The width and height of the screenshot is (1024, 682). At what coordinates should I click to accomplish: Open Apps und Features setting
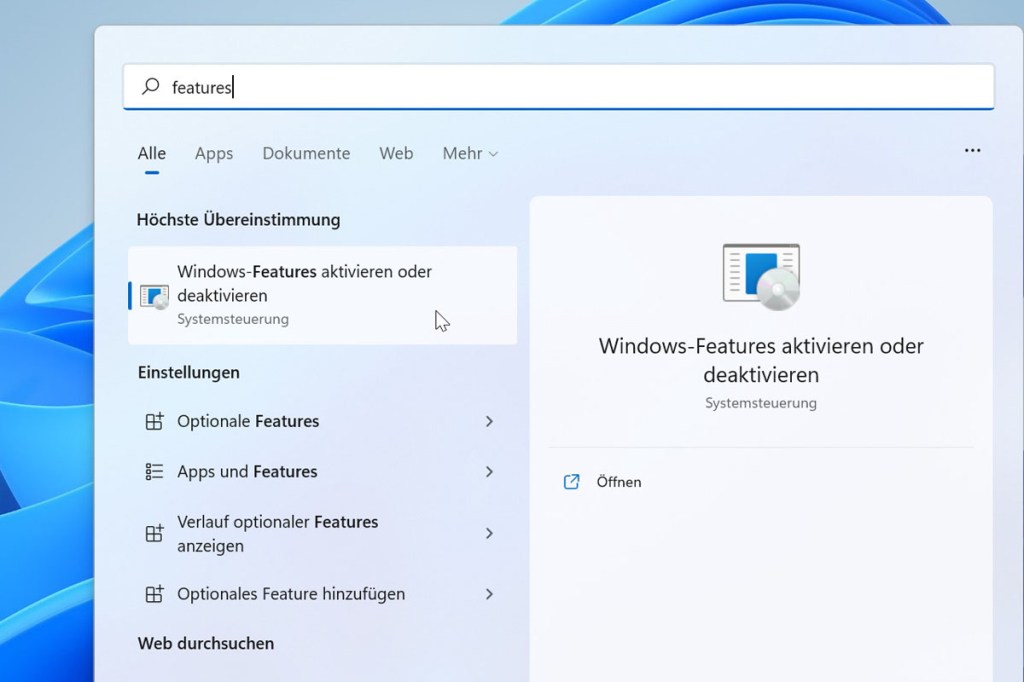pyautogui.click(x=323, y=472)
